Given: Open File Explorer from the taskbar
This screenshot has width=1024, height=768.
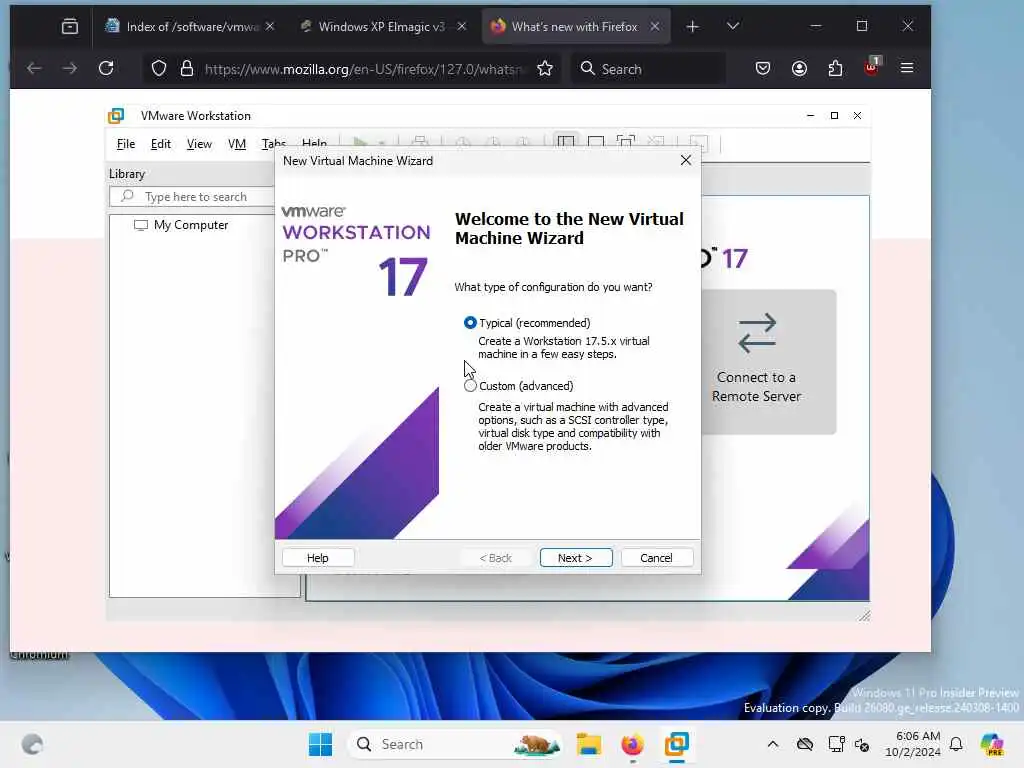Looking at the screenshot, I should coord(589,744).
